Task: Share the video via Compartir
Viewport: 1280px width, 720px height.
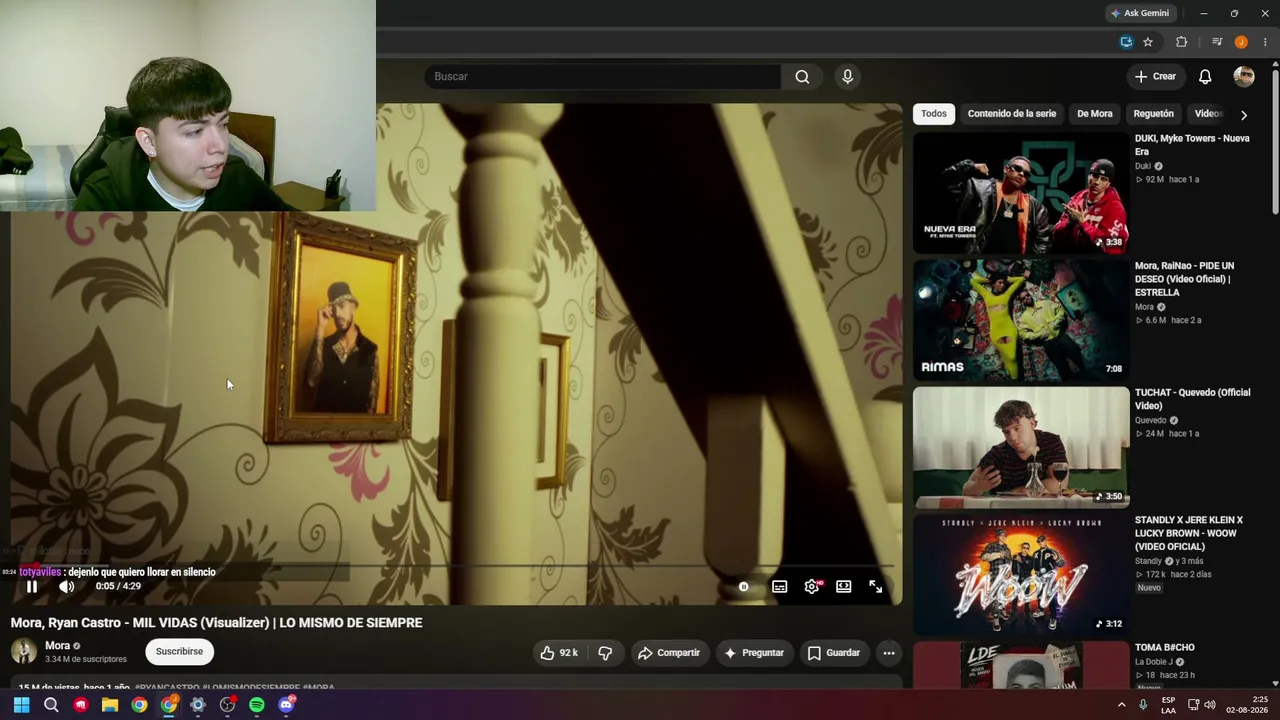Action: 669,653
